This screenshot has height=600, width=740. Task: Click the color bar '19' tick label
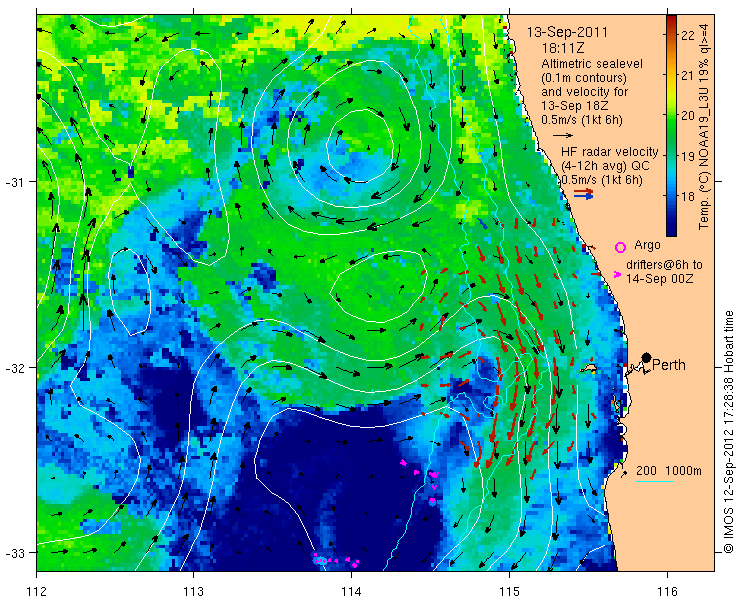688,156
